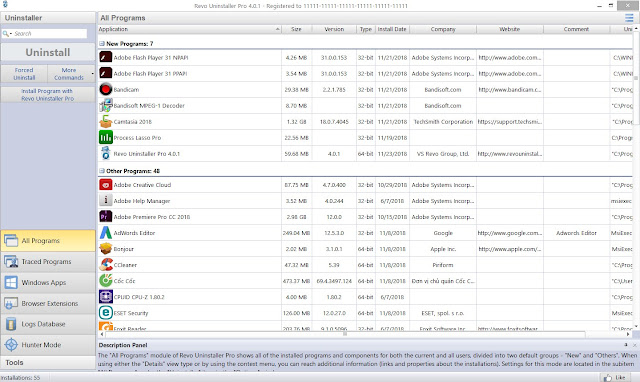
Task: Click the Windows Apps sidebar icon
Action: 11,282
